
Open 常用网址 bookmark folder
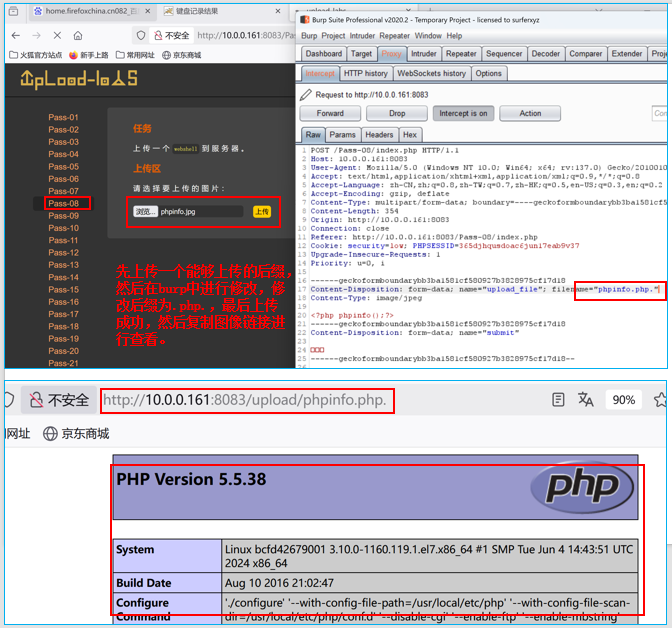pyautogui.click(x=135, y=55)
